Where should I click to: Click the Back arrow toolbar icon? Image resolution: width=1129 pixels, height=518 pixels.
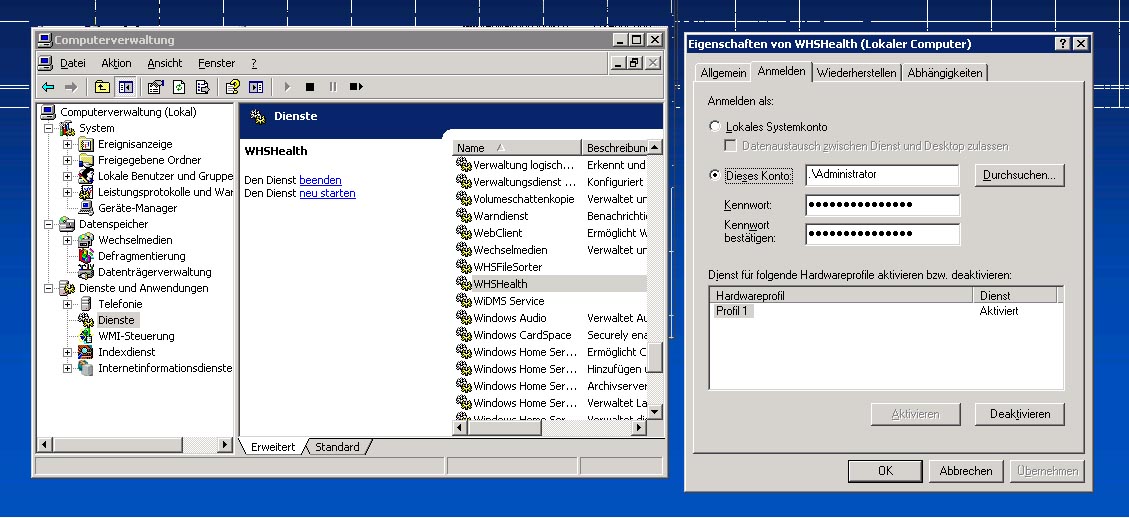pyautogui.click(x=48, y=87)
